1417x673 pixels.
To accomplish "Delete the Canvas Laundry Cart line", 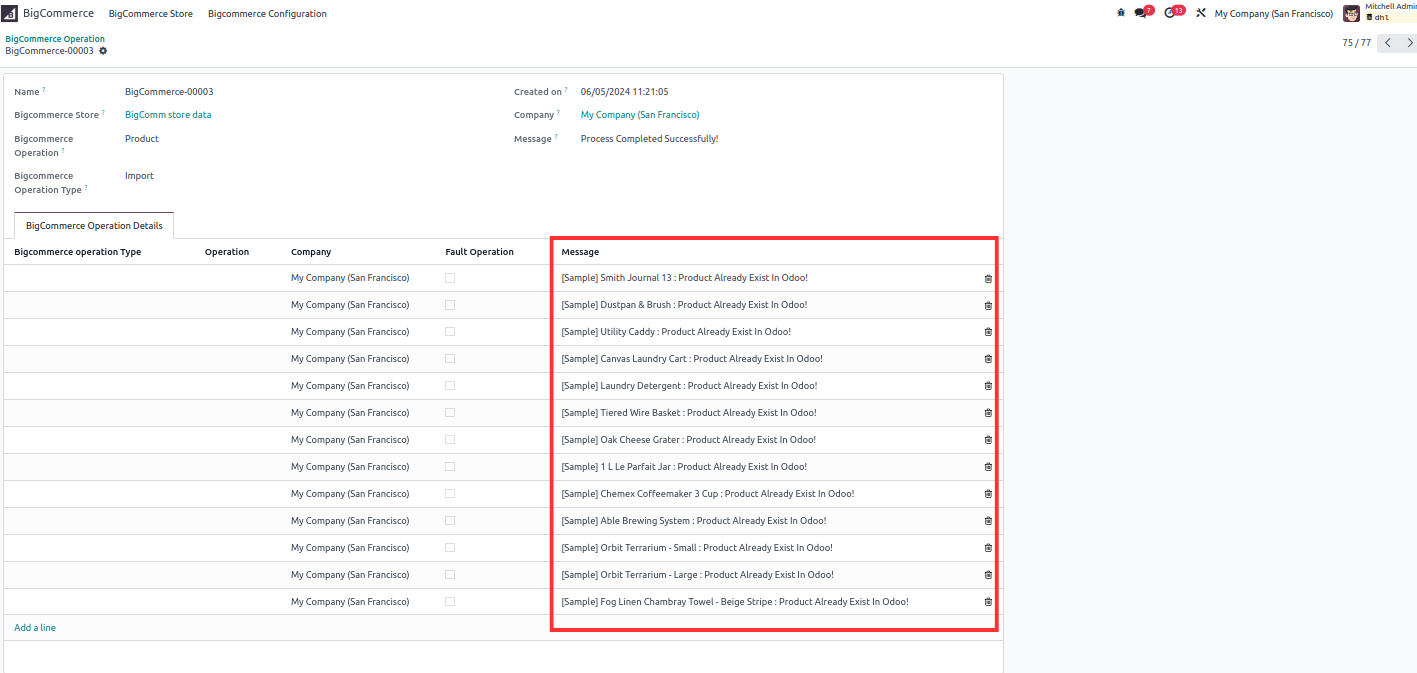I will [x=988, y=359].
